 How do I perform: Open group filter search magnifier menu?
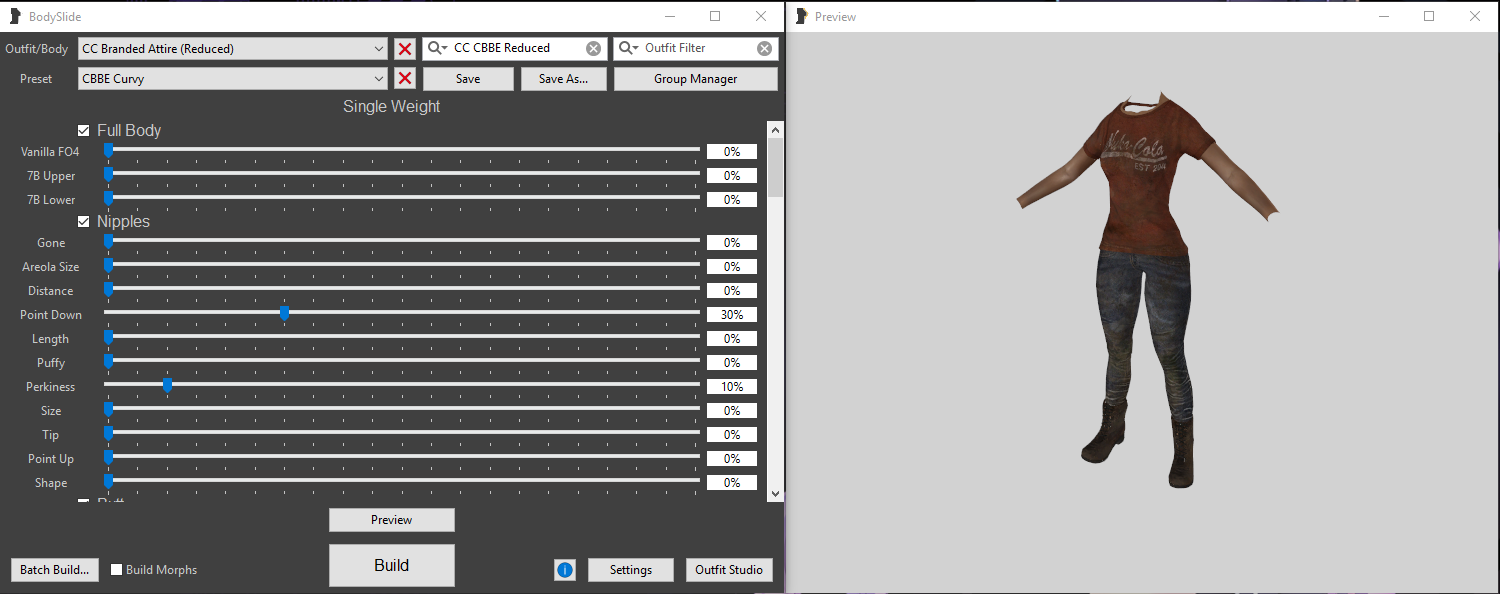coord(437,48)
